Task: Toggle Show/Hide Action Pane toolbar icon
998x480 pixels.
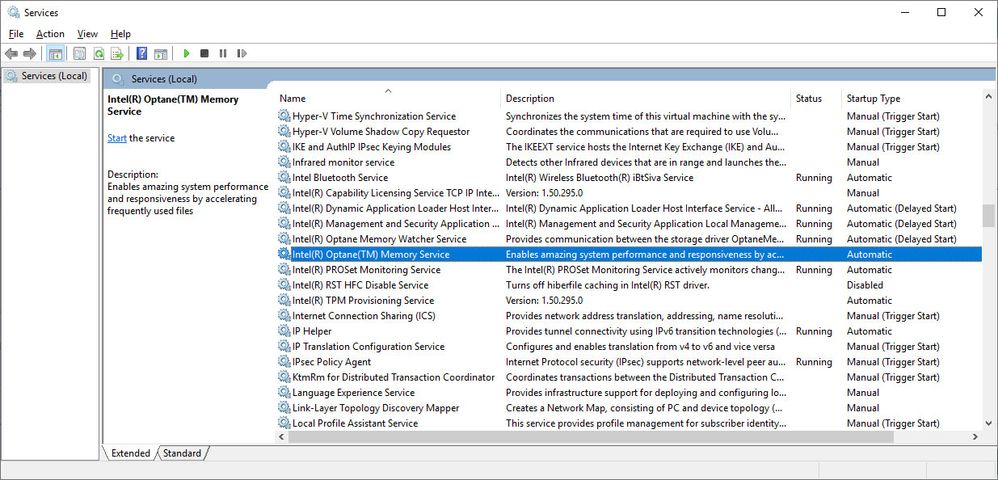Action: coord(160,53)
